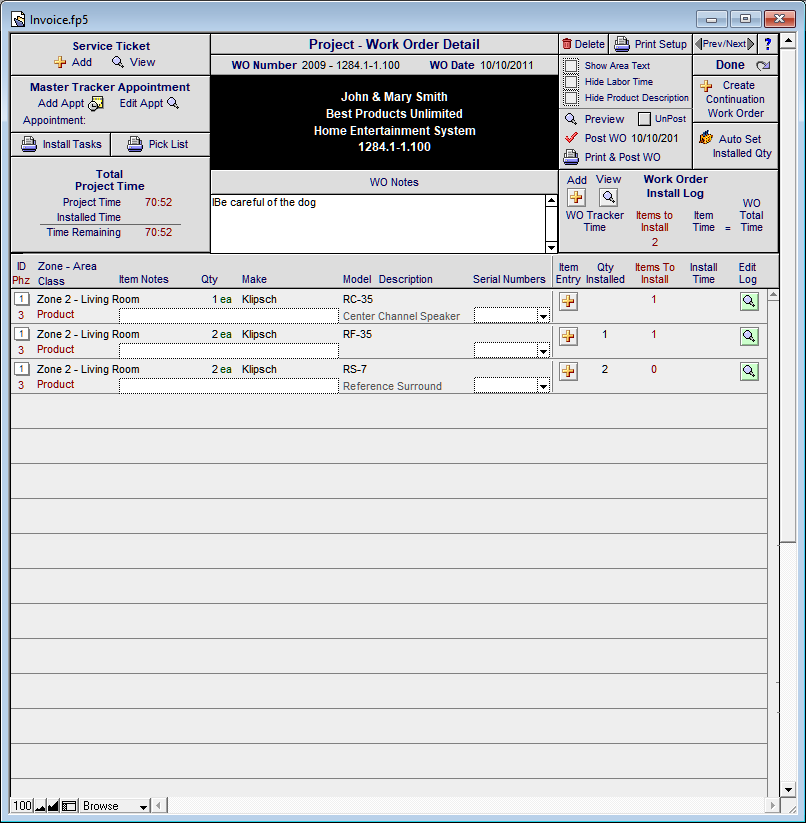Toggle status area control icon
Viewport: 806px width, 823px height.
(69, 806)
